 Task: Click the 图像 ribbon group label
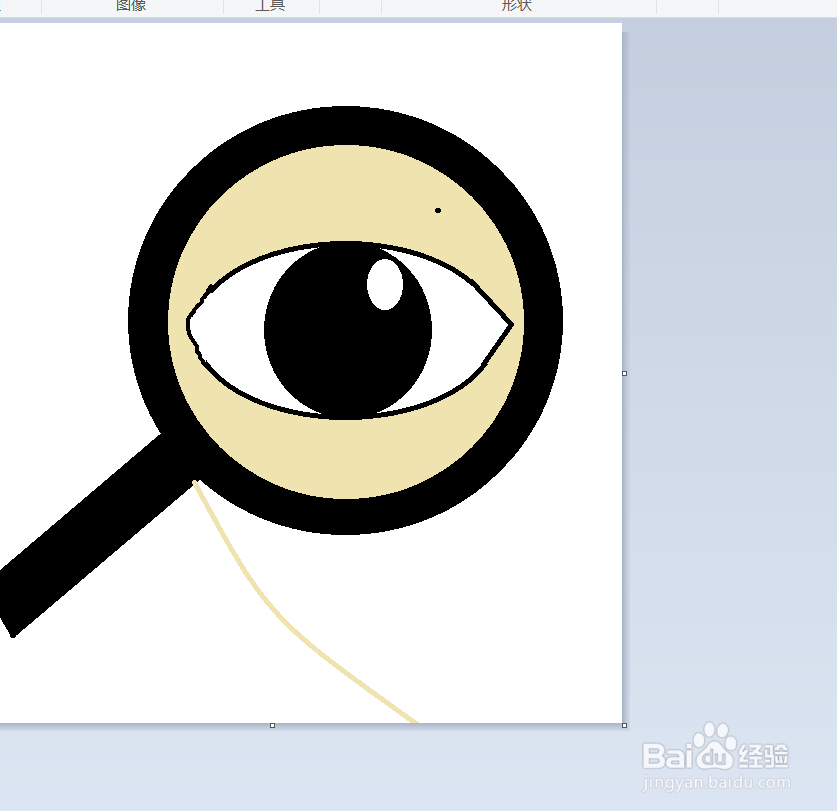131,5
